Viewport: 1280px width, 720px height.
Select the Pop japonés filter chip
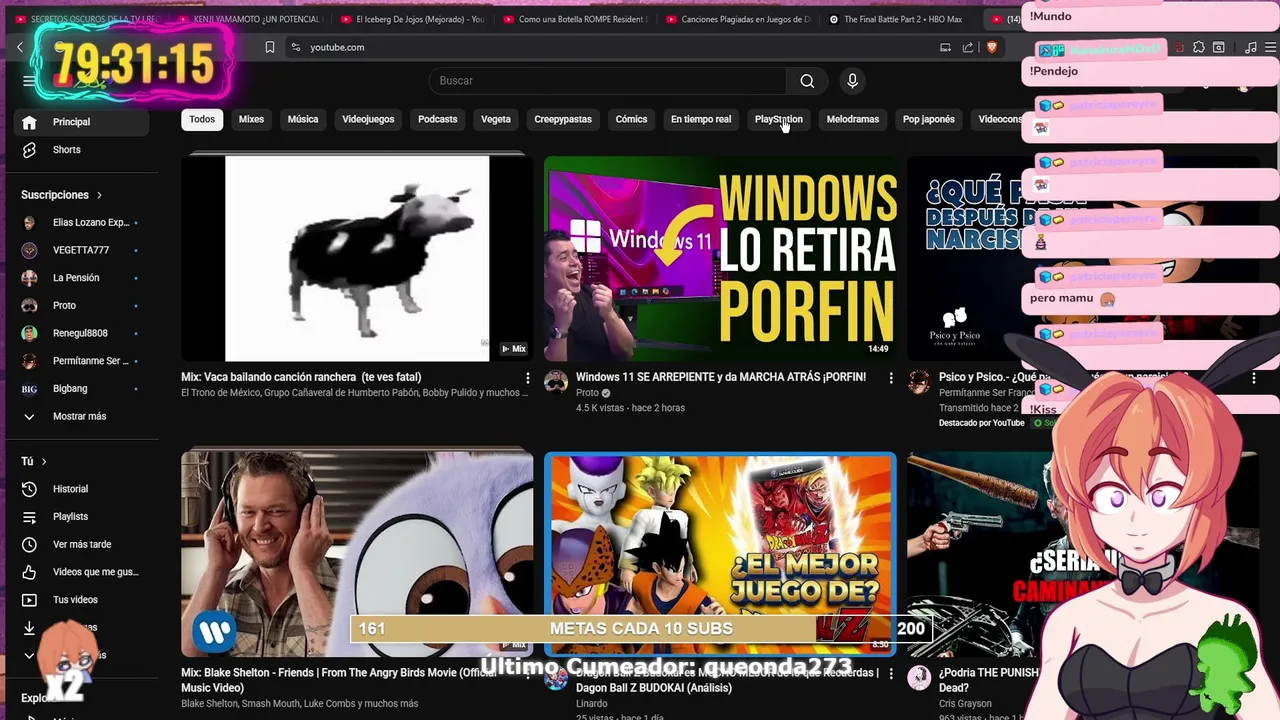(929, 119)
